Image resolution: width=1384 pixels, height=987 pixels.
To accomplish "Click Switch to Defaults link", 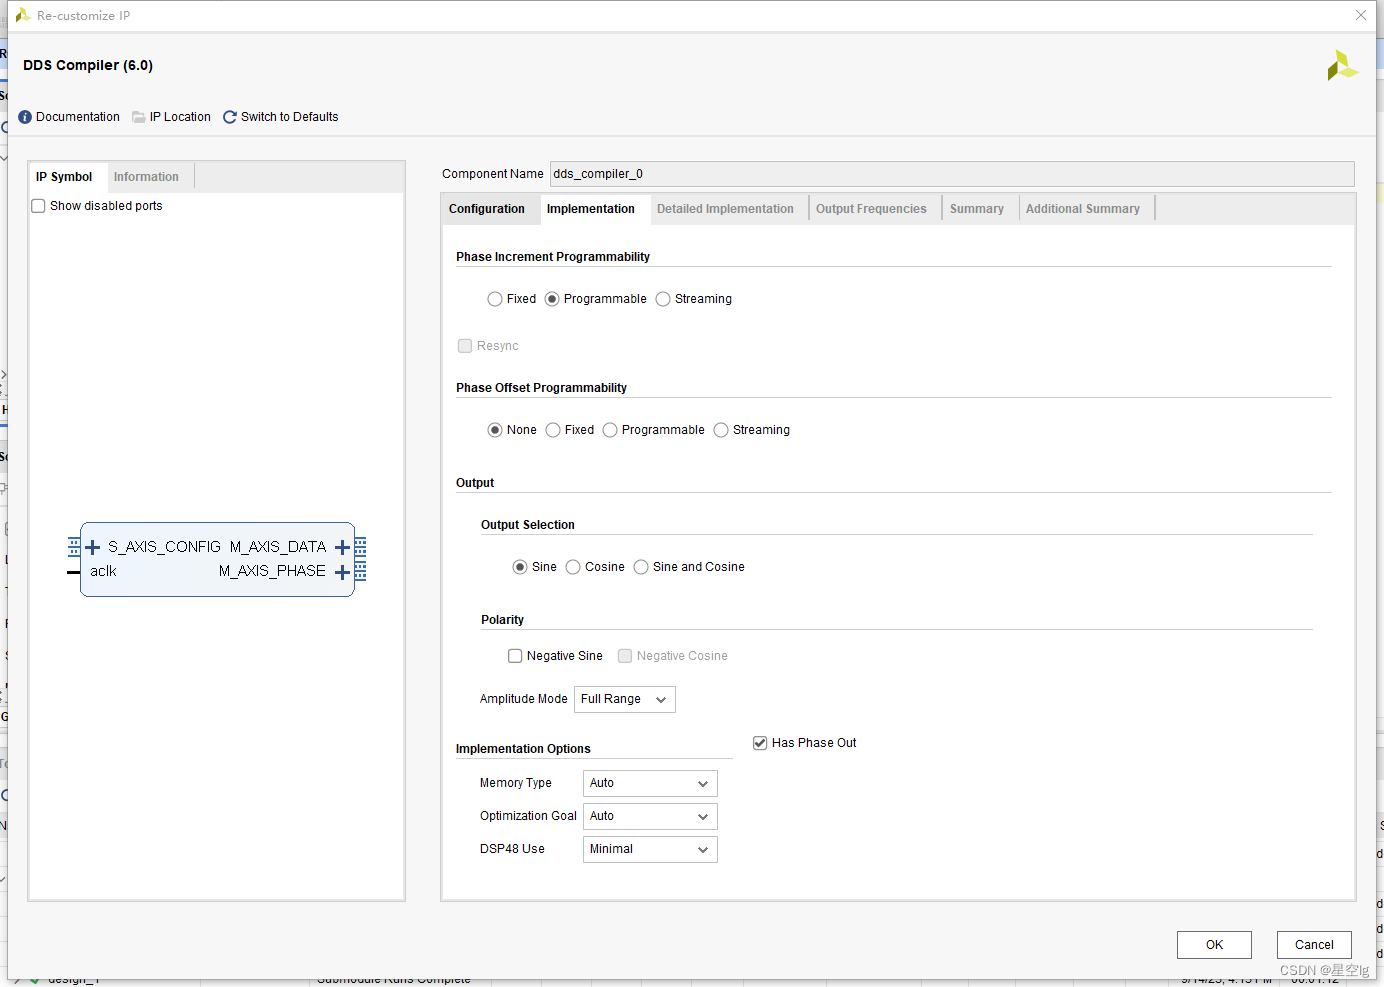I will coord(290,117).
